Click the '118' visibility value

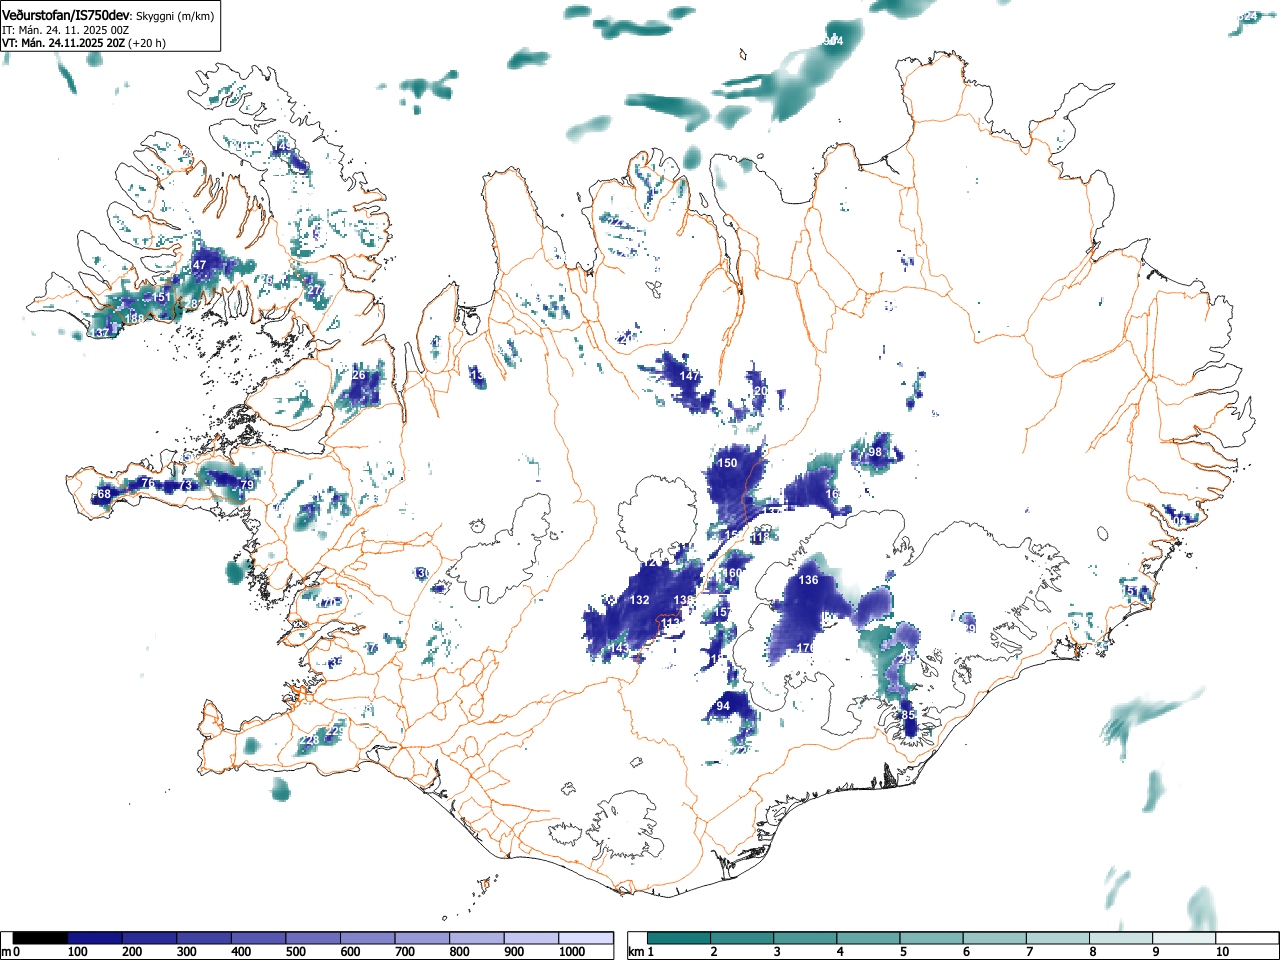tap(761, 537)
